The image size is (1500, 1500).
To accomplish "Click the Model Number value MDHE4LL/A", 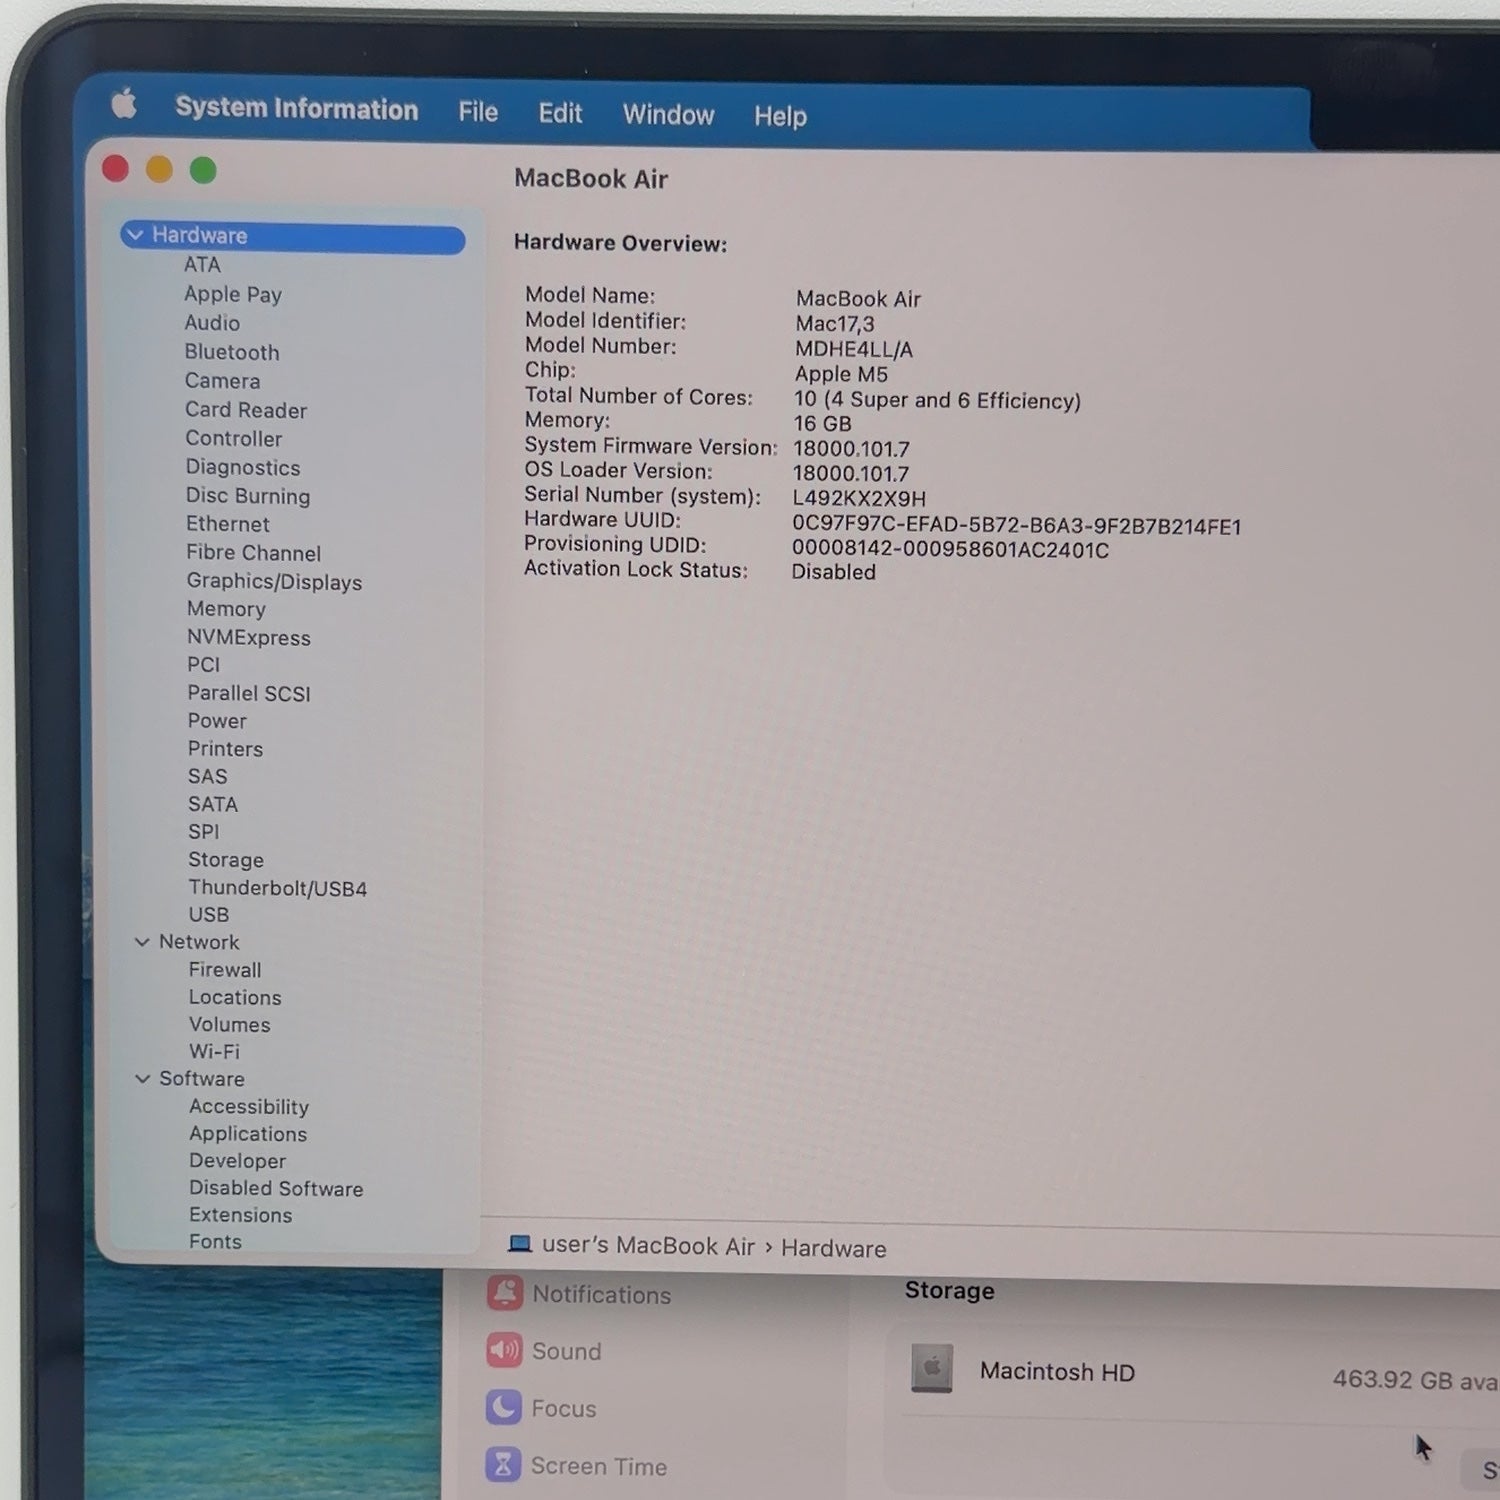I will click(x=854, y=350).
